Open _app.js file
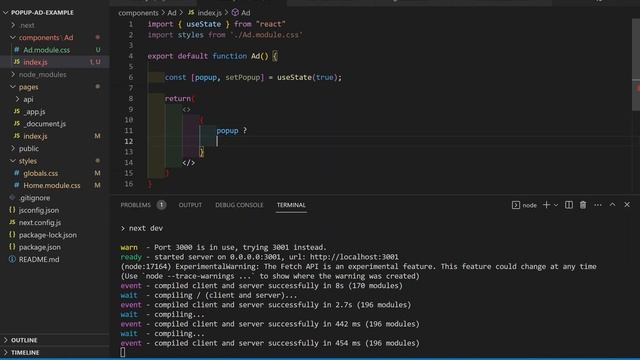Viewport: 640px width, 360px height. click(34, 111)
